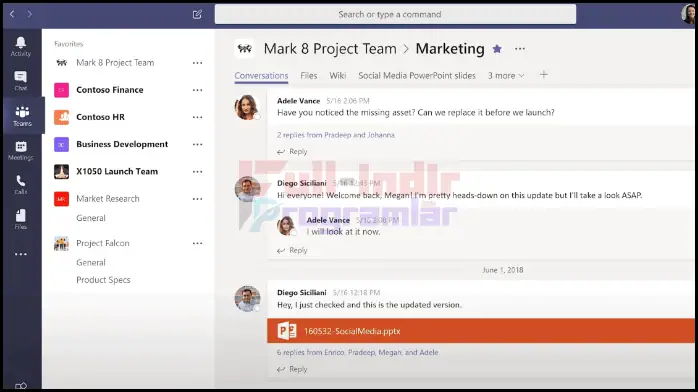This screenshot has height=392, width=698.
Task: Open General channel under Project Falcon
Action: coord(91,263)
